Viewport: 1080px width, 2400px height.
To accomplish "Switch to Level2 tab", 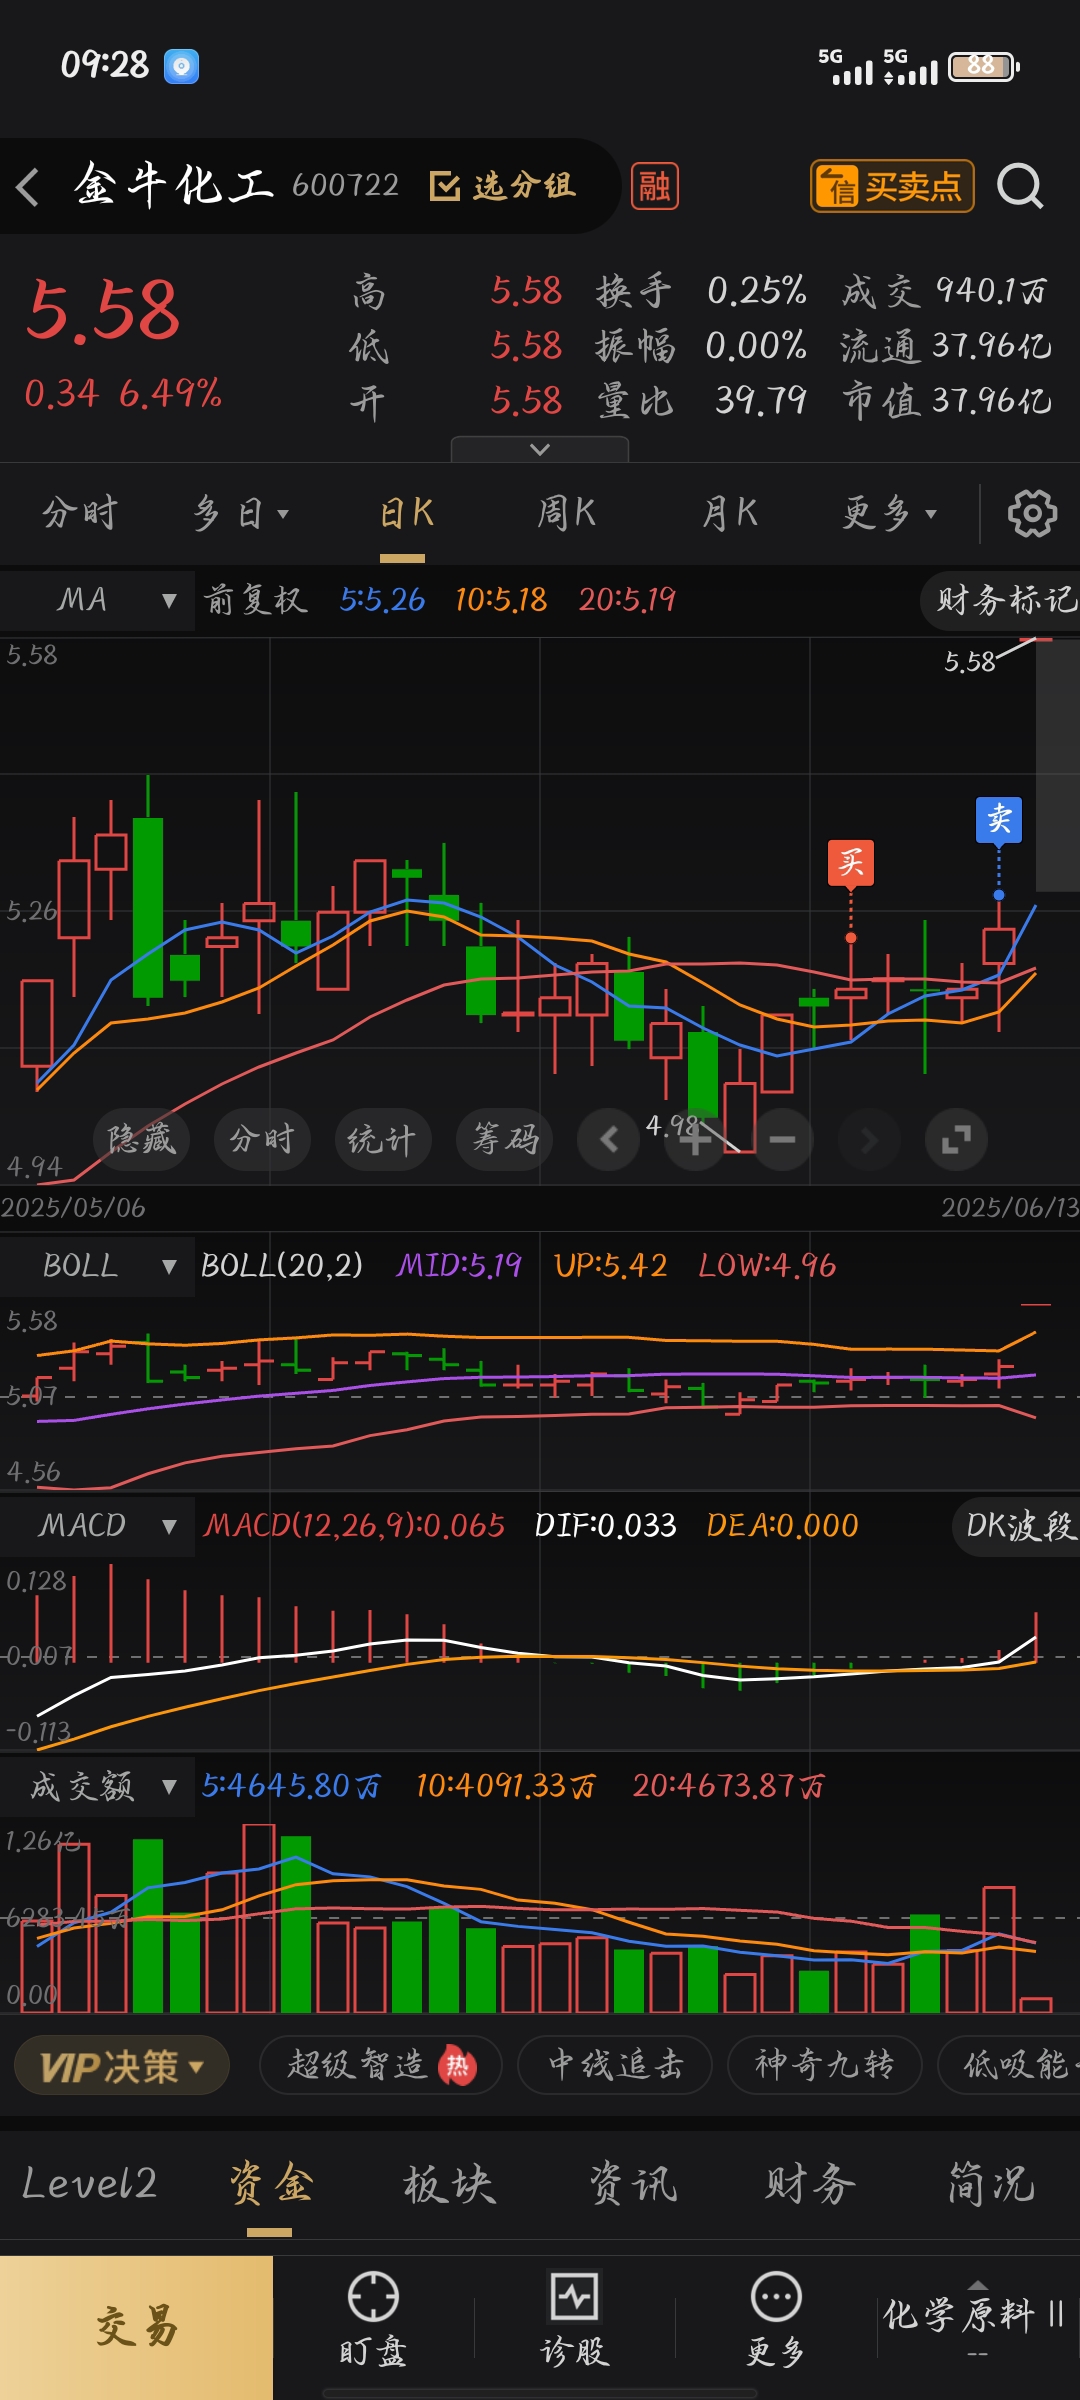I will [x=90, y=2184].
